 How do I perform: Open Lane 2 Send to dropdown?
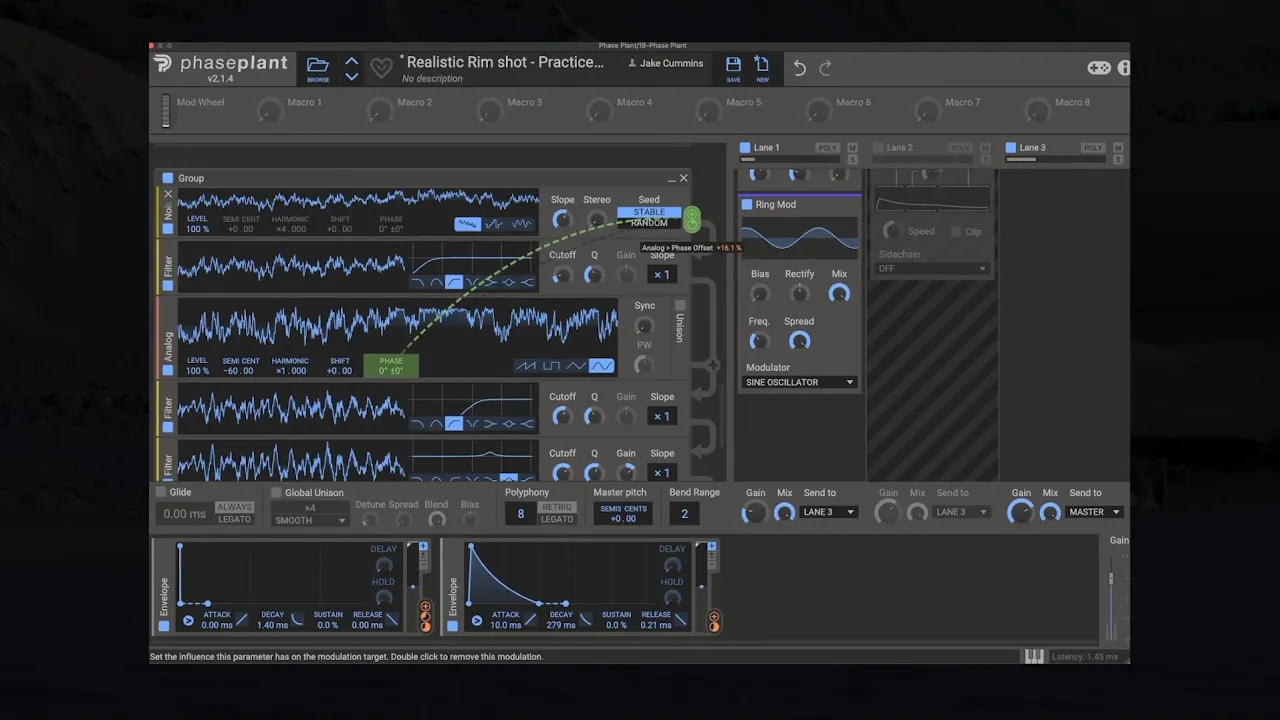coord(962,512)
